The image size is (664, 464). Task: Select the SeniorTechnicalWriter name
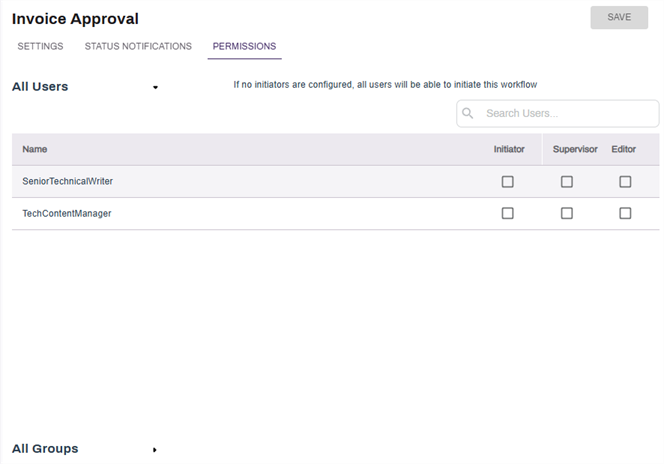pos(68,181)
